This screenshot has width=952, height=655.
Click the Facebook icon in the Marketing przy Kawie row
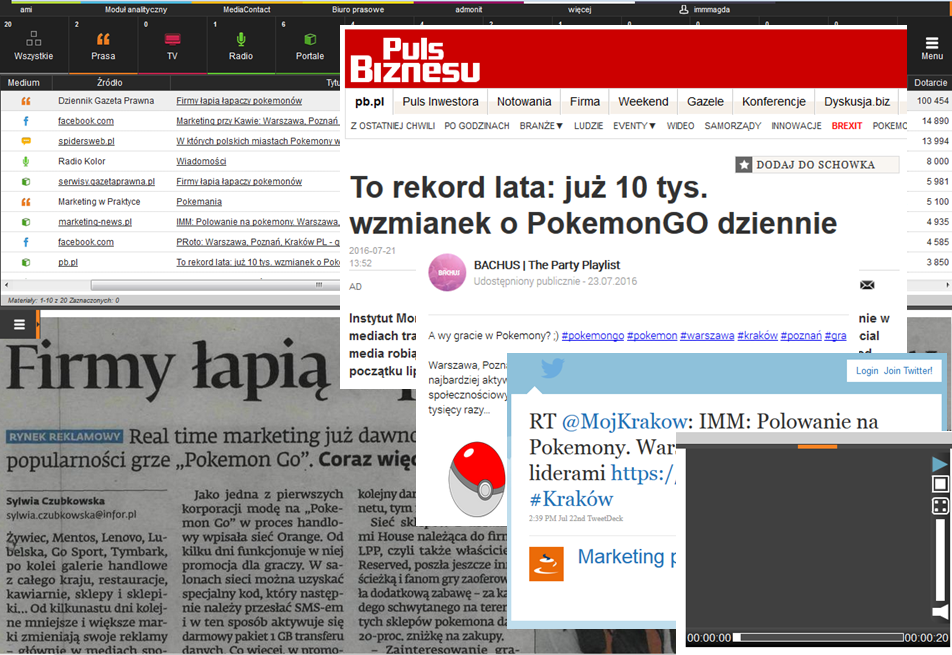26,121
